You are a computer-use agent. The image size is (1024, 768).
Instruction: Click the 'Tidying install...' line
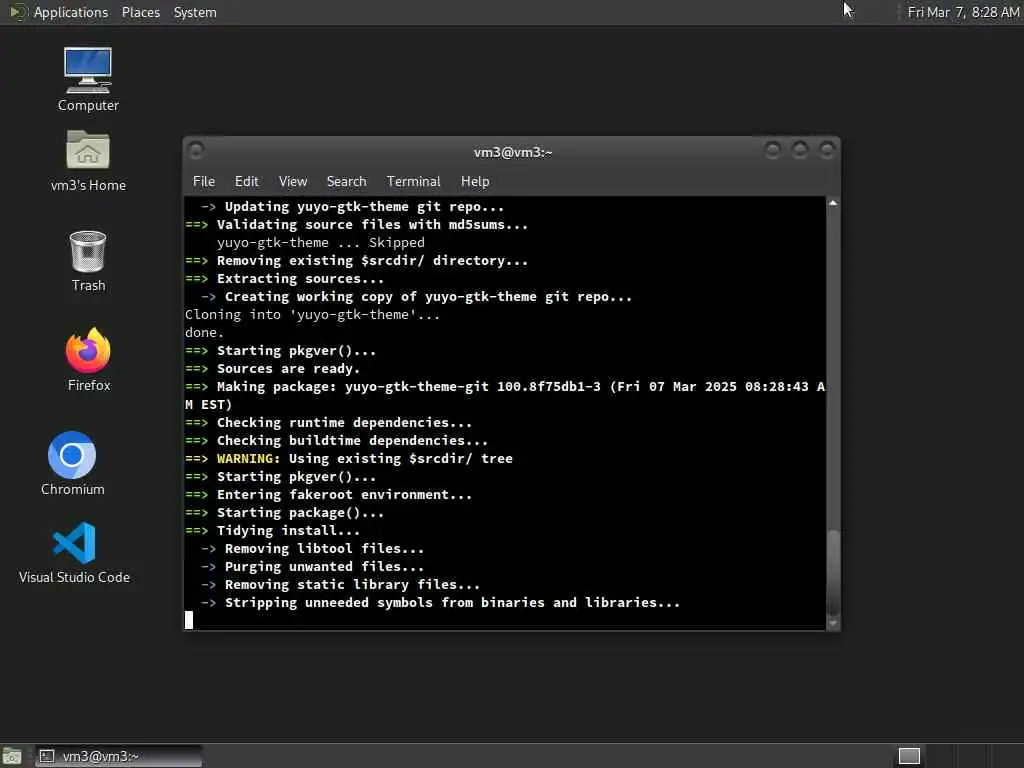coord(288,530)
